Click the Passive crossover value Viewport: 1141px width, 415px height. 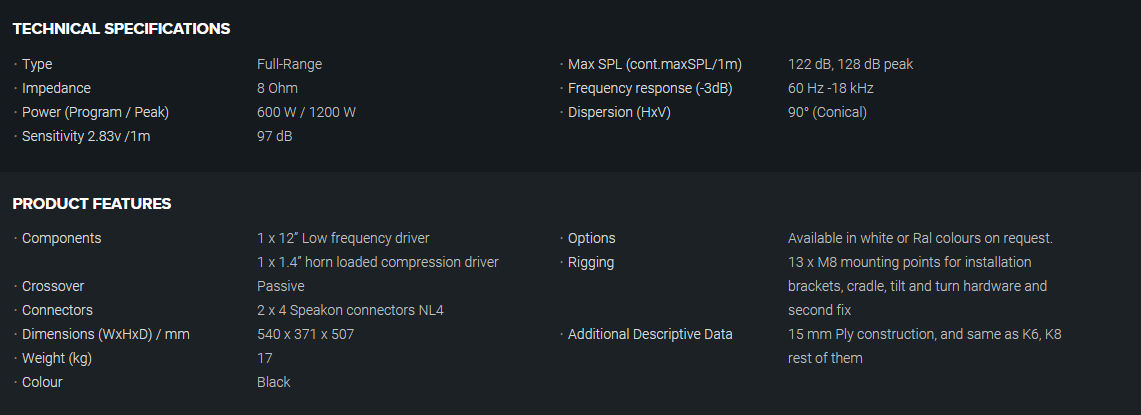[281, 286]
